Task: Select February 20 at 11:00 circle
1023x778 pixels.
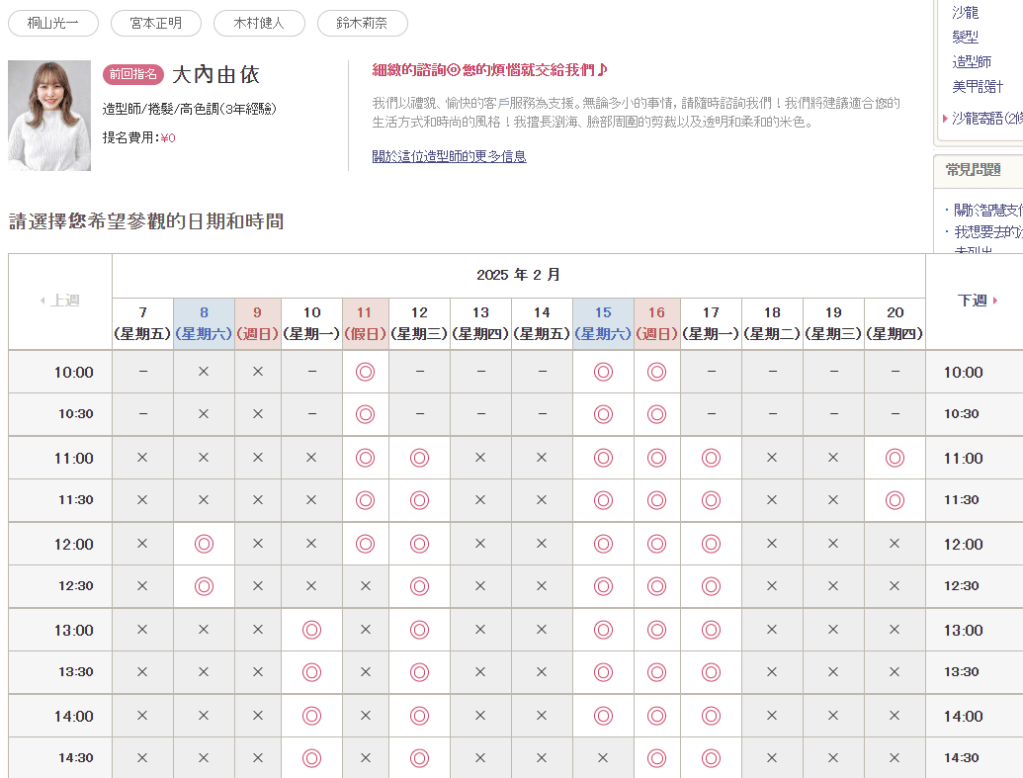Action: [x=895, y=458]
